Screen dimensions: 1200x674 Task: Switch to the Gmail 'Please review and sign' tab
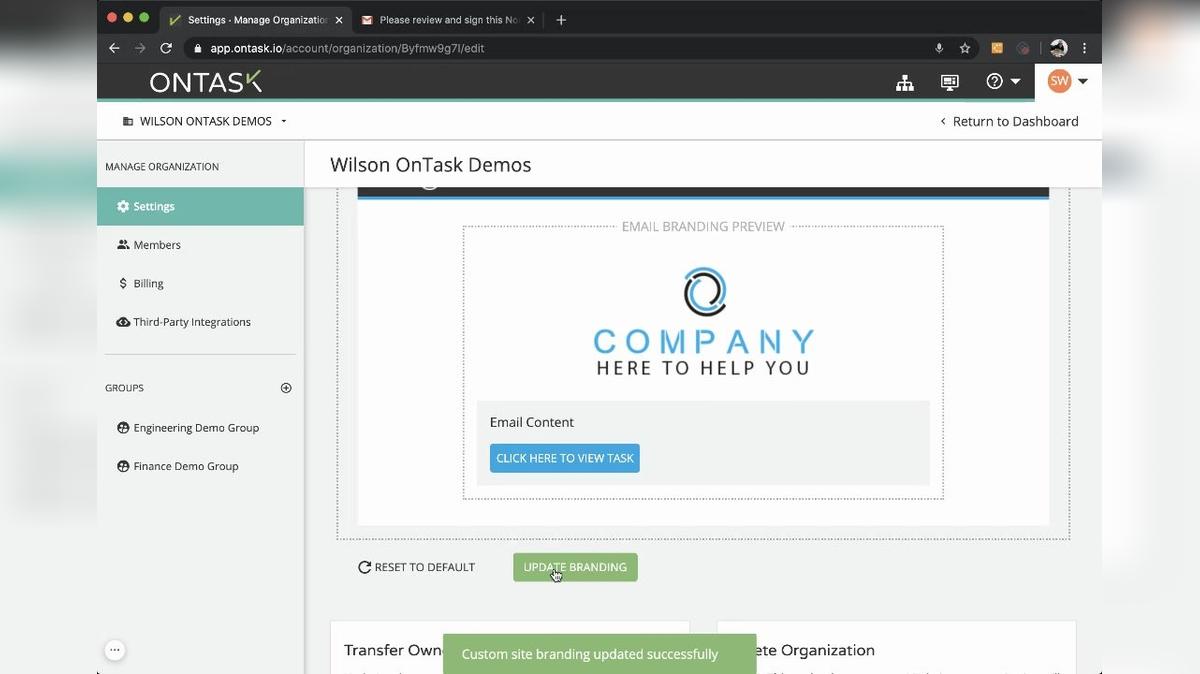click(447, 20)
